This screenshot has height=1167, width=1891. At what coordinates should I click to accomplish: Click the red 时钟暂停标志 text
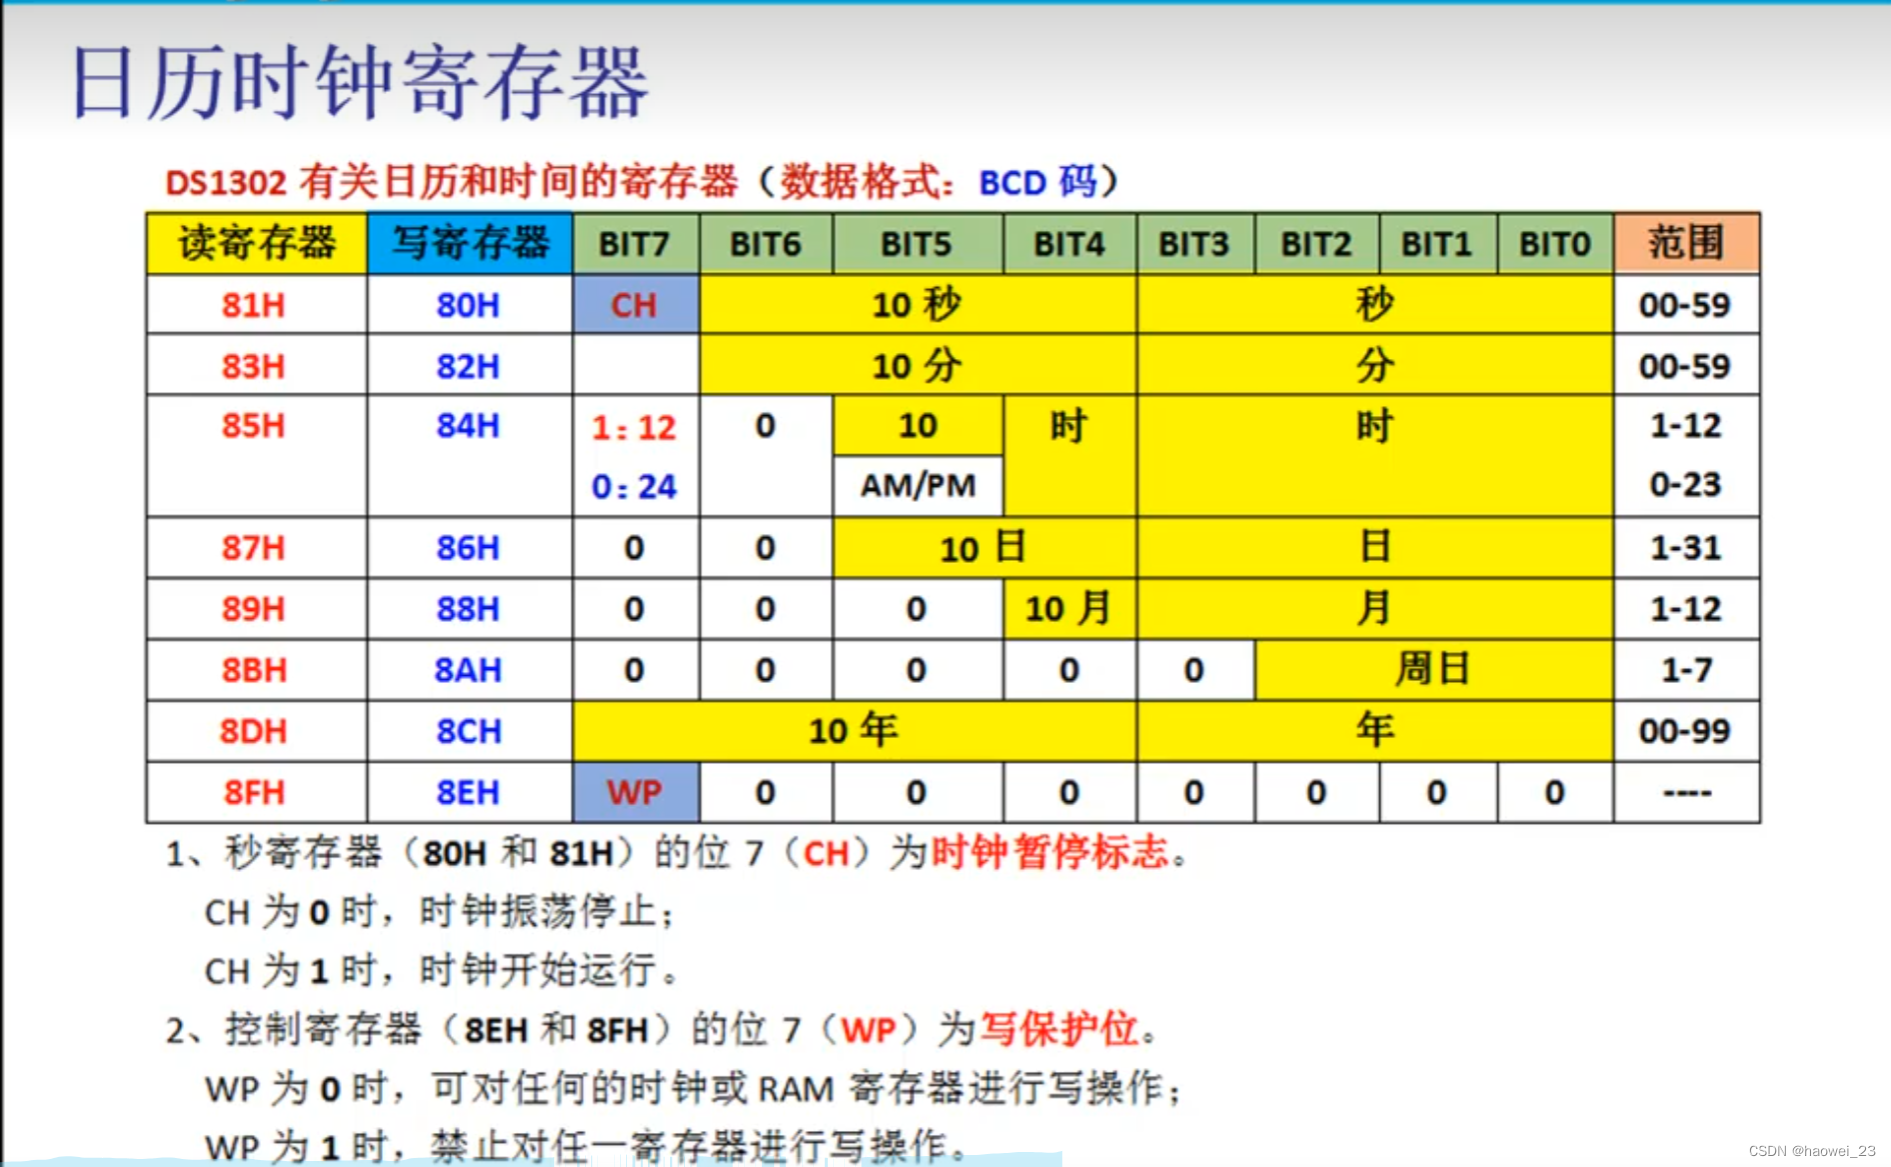(1050, 852)
